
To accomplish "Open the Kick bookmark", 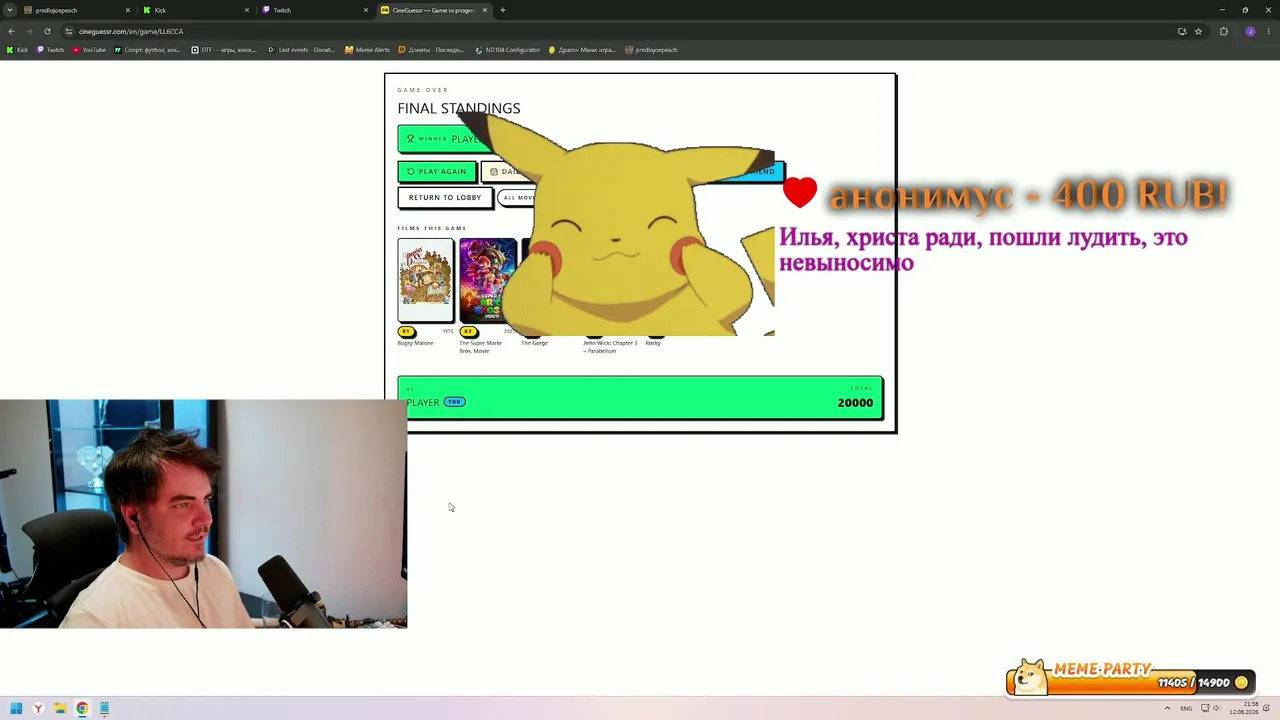I will [x=17, y=50].
